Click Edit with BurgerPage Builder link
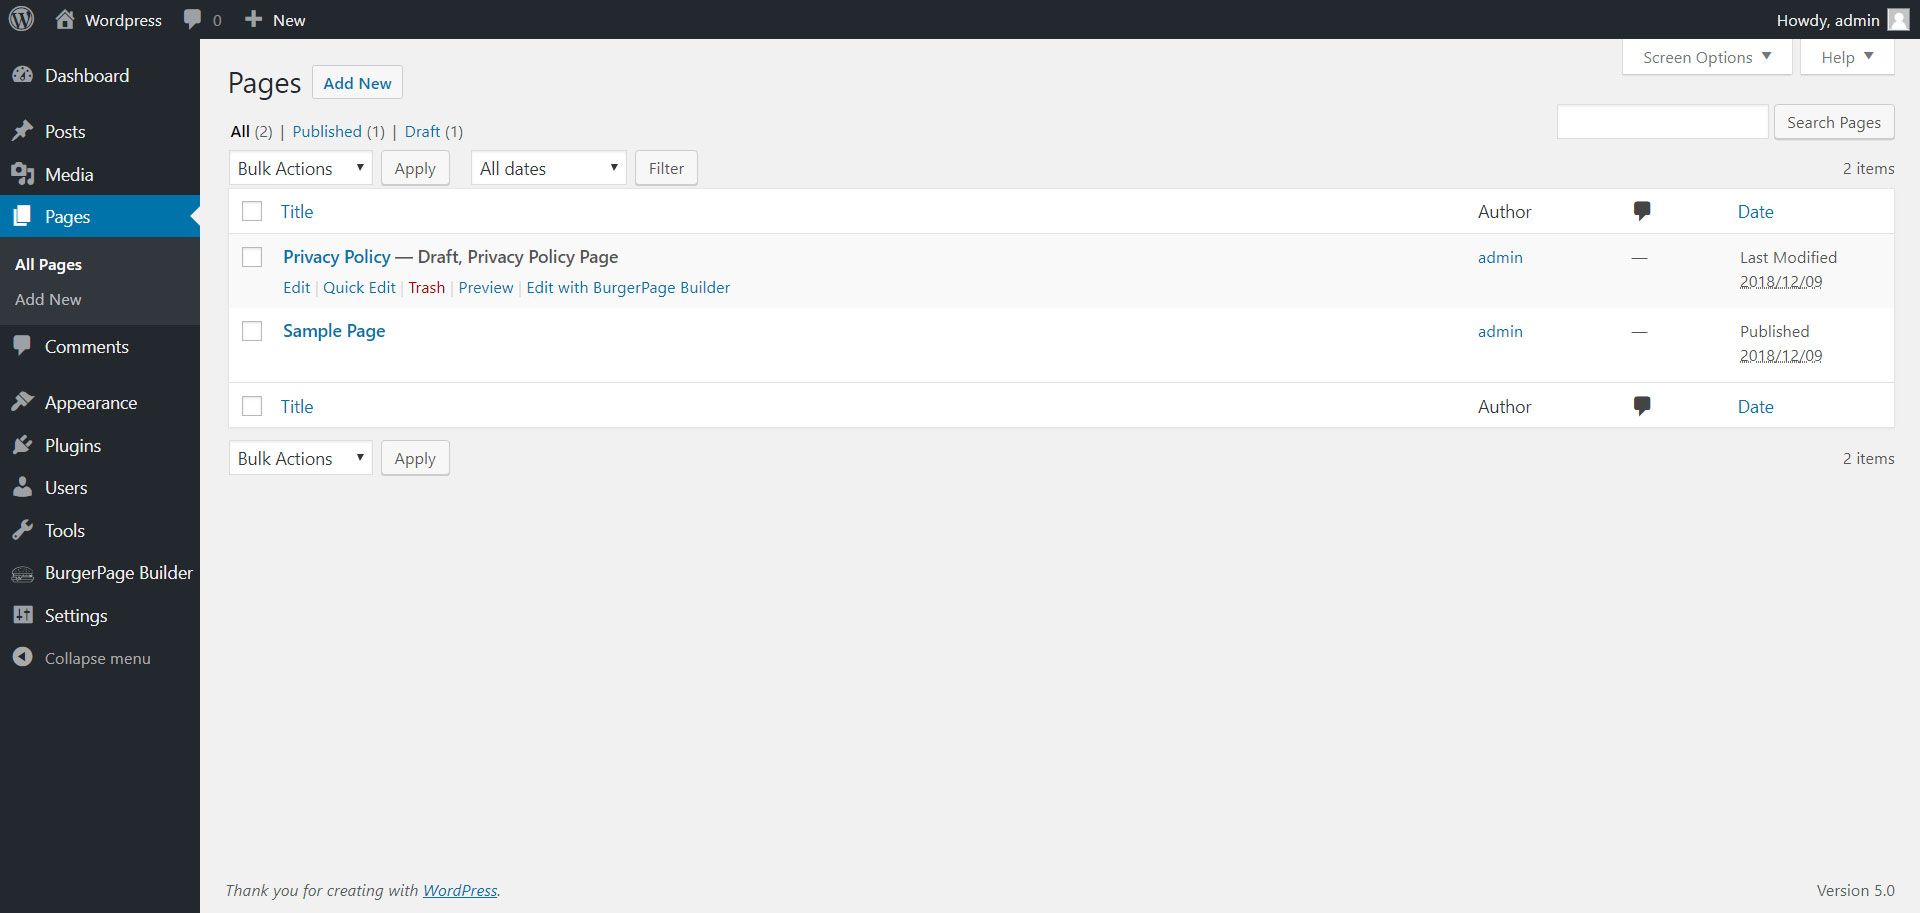This screenshot has width=1920, height=913. point(628,287)
